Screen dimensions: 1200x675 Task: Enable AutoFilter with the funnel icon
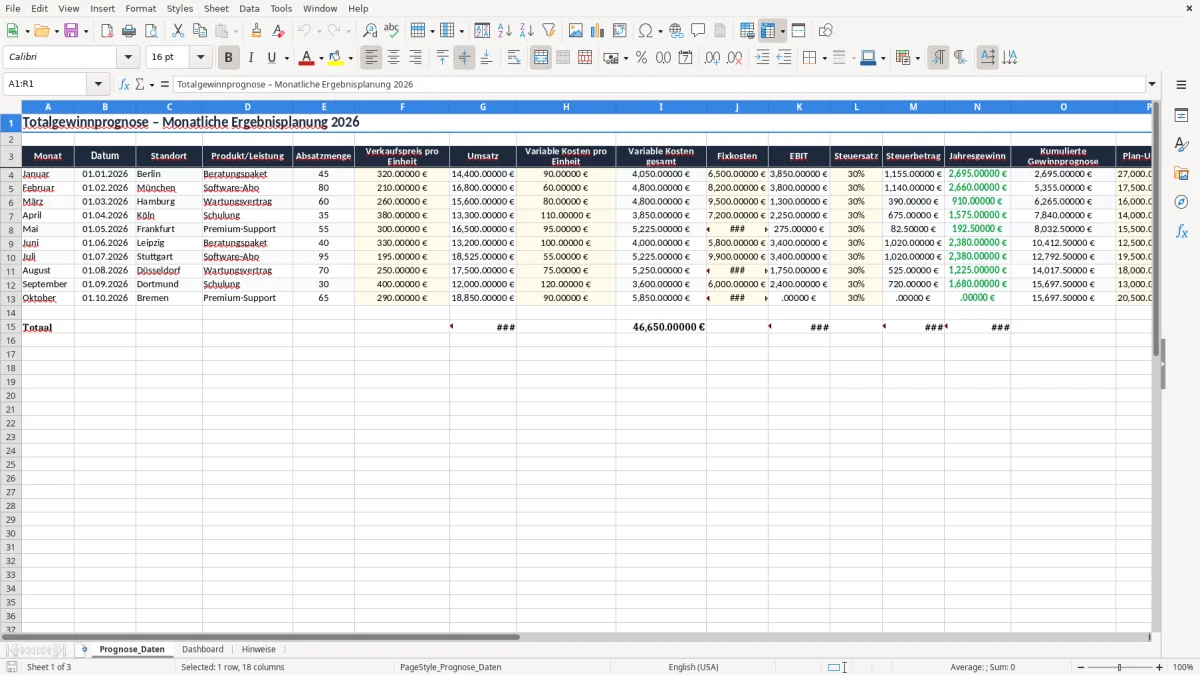[549, 31]
